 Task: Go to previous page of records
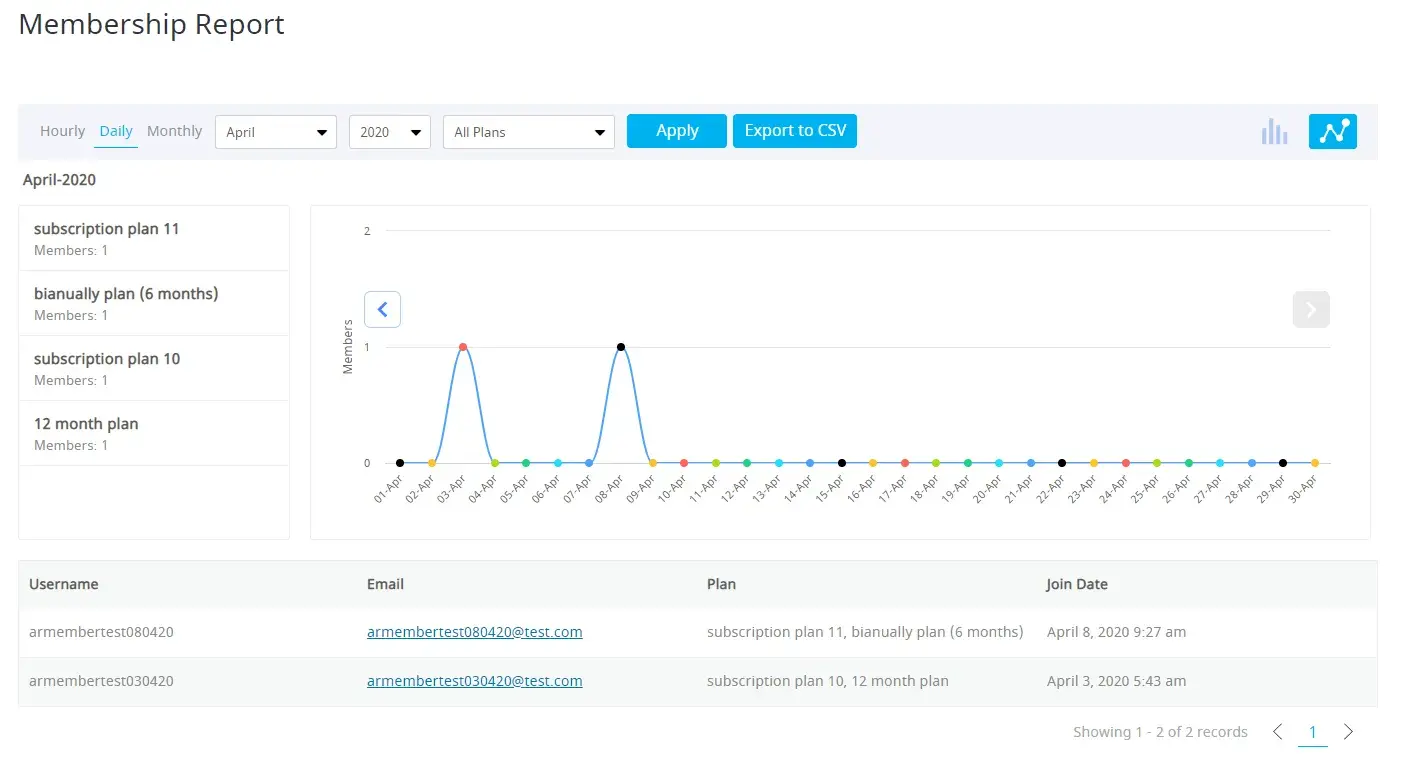pos(1277,732)
